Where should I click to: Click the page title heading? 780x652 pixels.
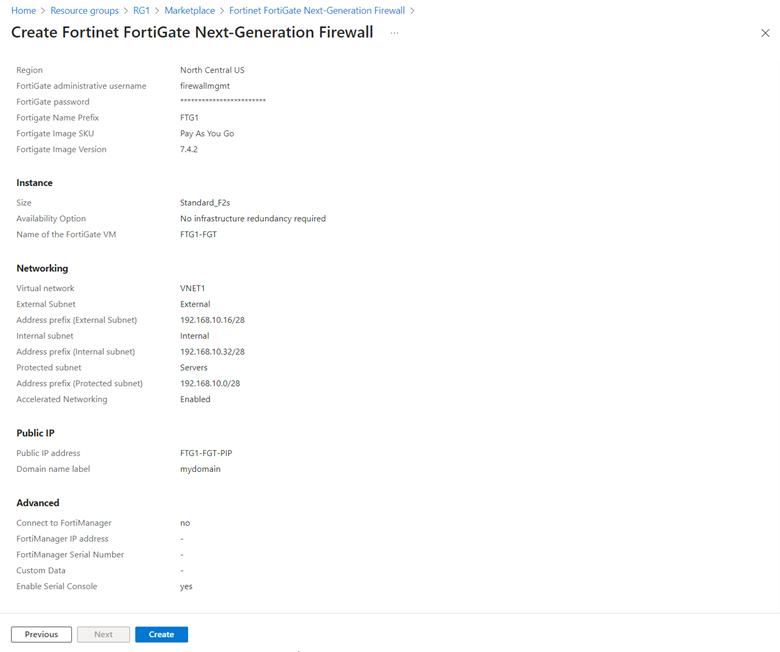click(192, 32)
